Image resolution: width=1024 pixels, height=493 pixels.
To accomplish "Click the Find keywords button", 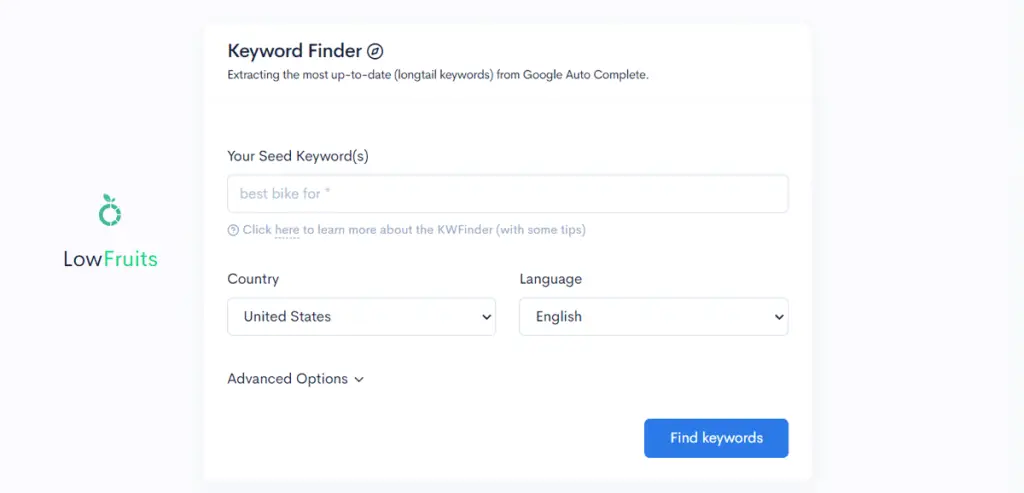I will (x=716, y=438).
